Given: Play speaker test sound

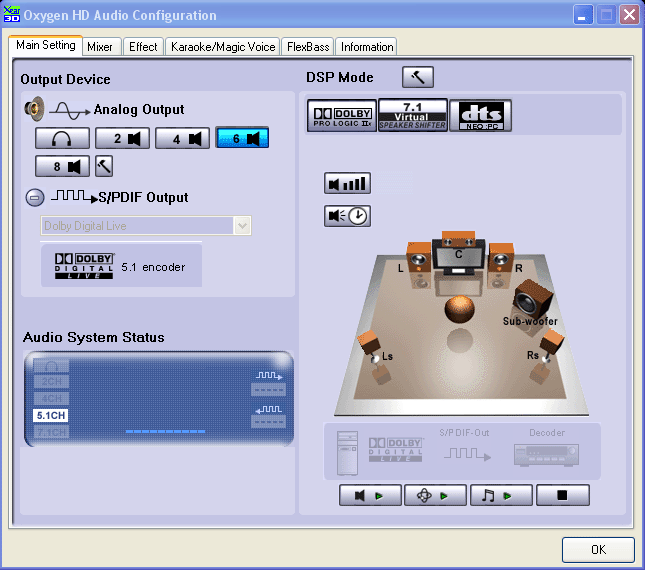Looking at the screenshot, I should pyautogui.click(x=370, y=496).
